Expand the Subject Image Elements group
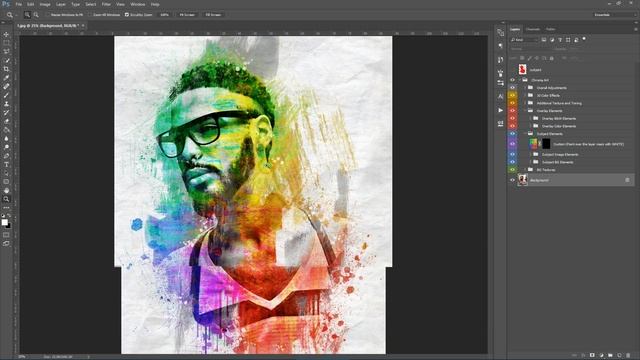This screenshot has width=640, height=360. coord(531,154)
